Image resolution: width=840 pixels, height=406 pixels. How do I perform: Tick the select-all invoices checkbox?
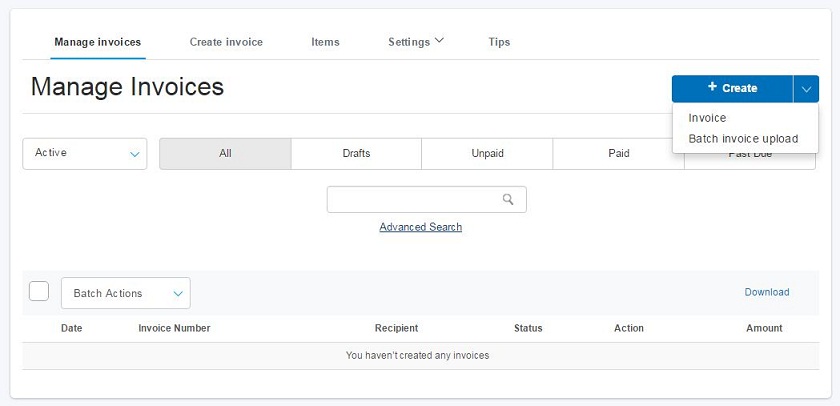(x=39, y=291)
